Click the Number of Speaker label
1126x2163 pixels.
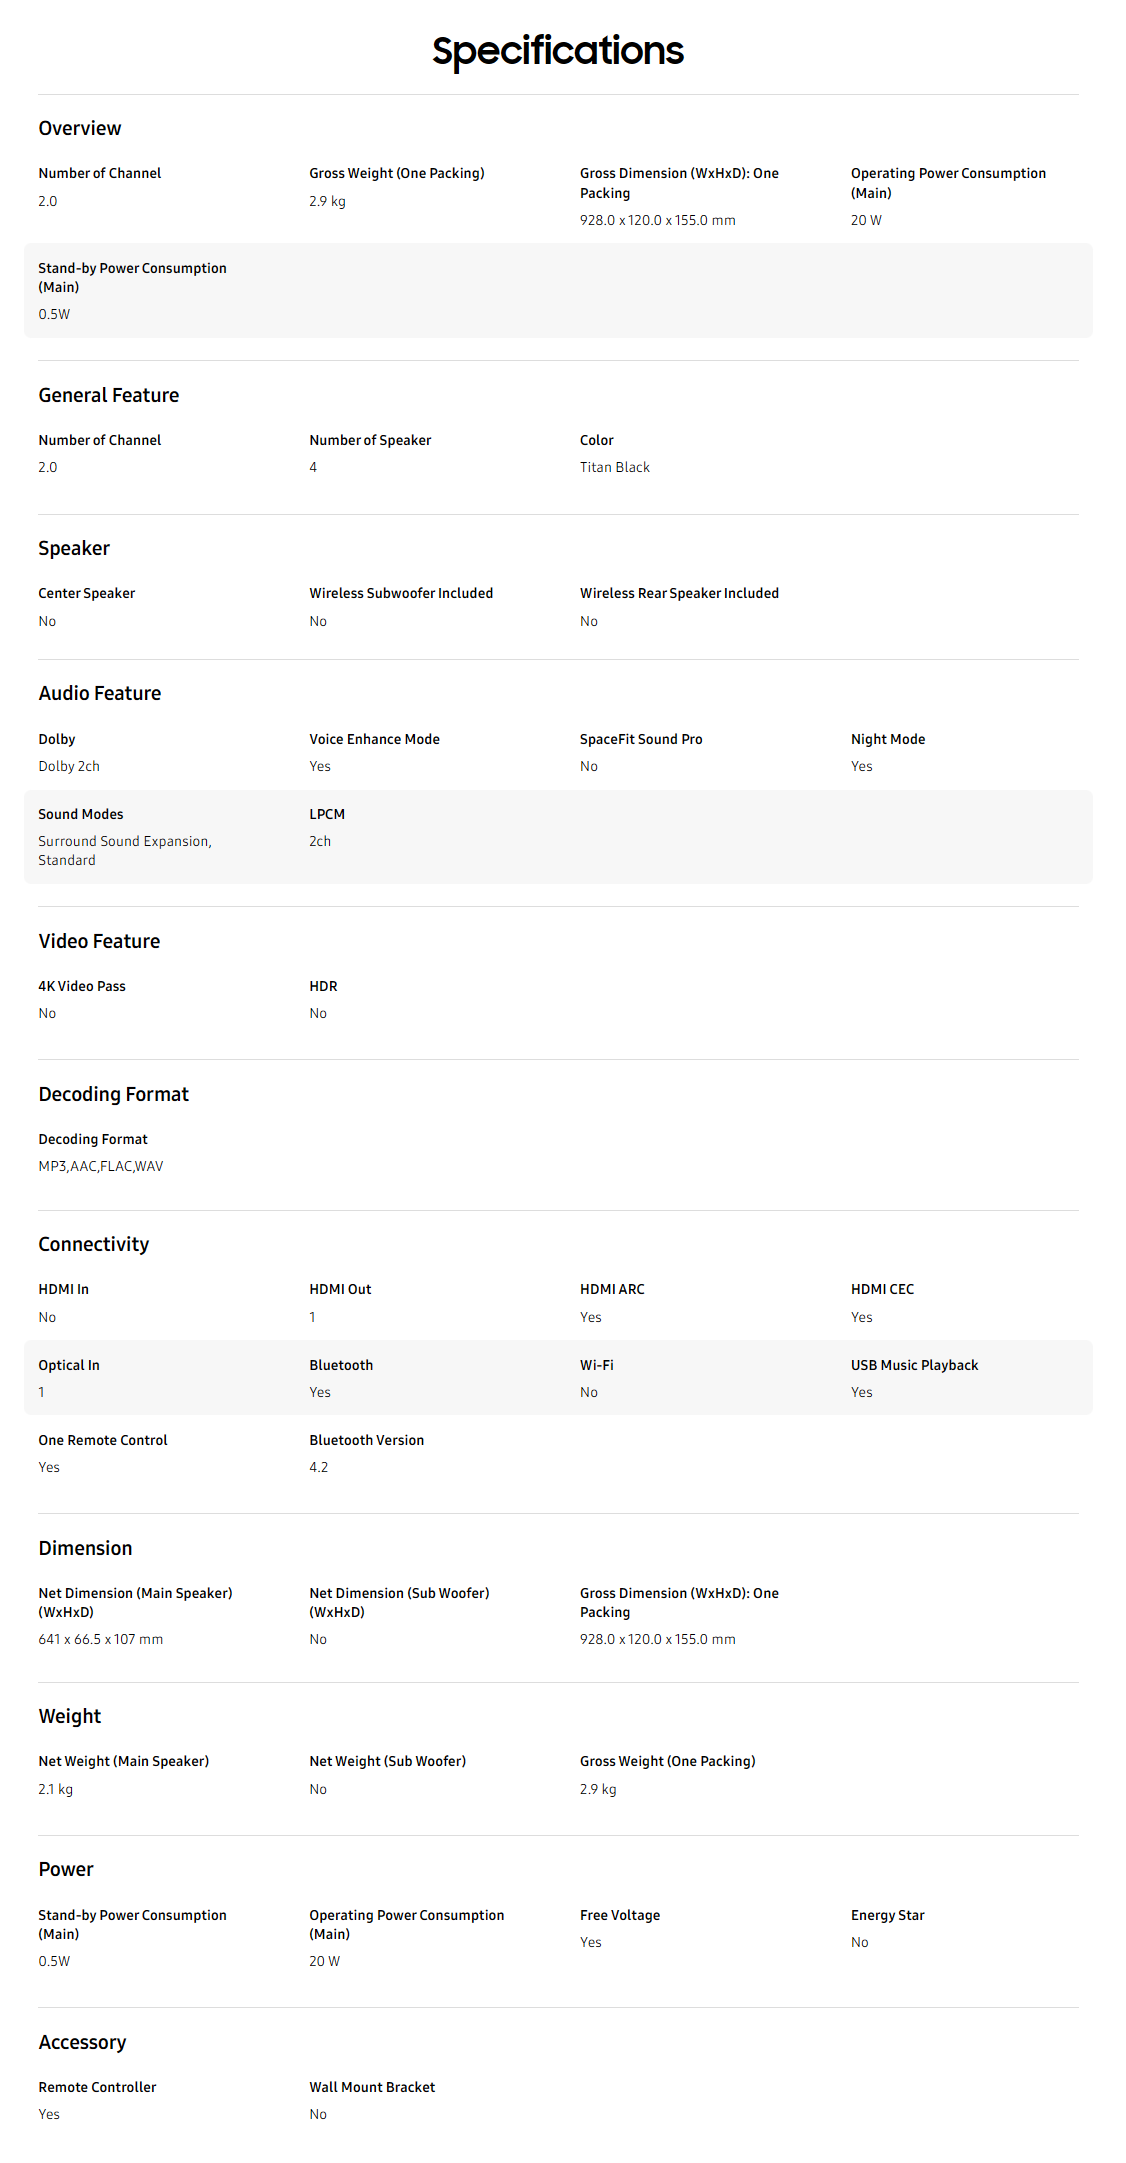[370, 440]
